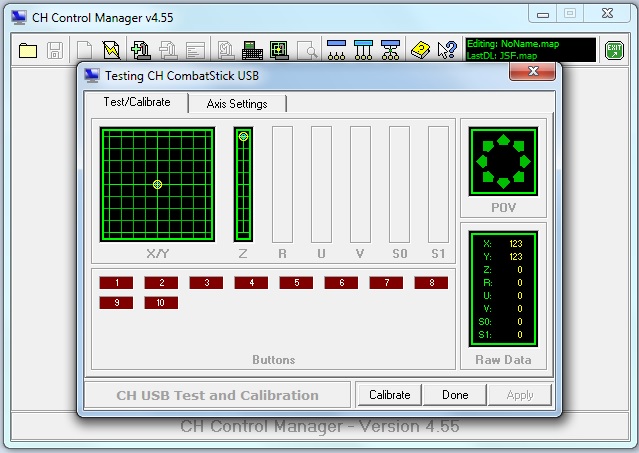Activate the What's This cursor help icon

click(x=447, y=50)
